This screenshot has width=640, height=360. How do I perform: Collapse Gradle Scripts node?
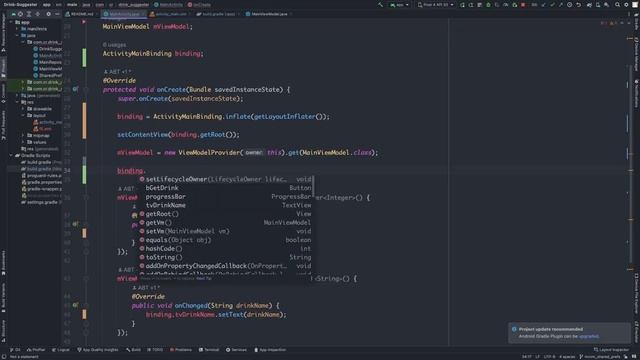click(x=11, y=156)
